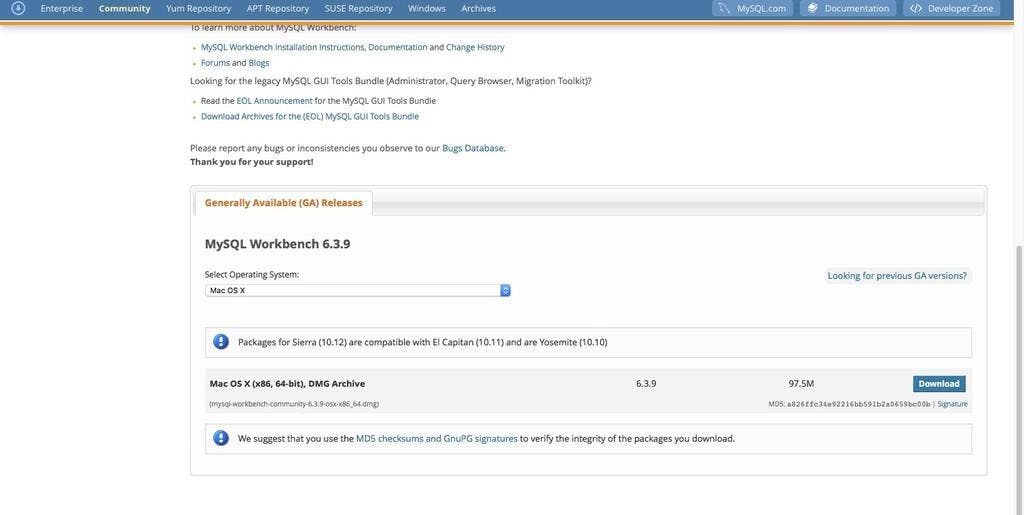Viewport: 1024px width, 515px height.
Task: Open the Enterprise menu item
Action: coord(61,8)
